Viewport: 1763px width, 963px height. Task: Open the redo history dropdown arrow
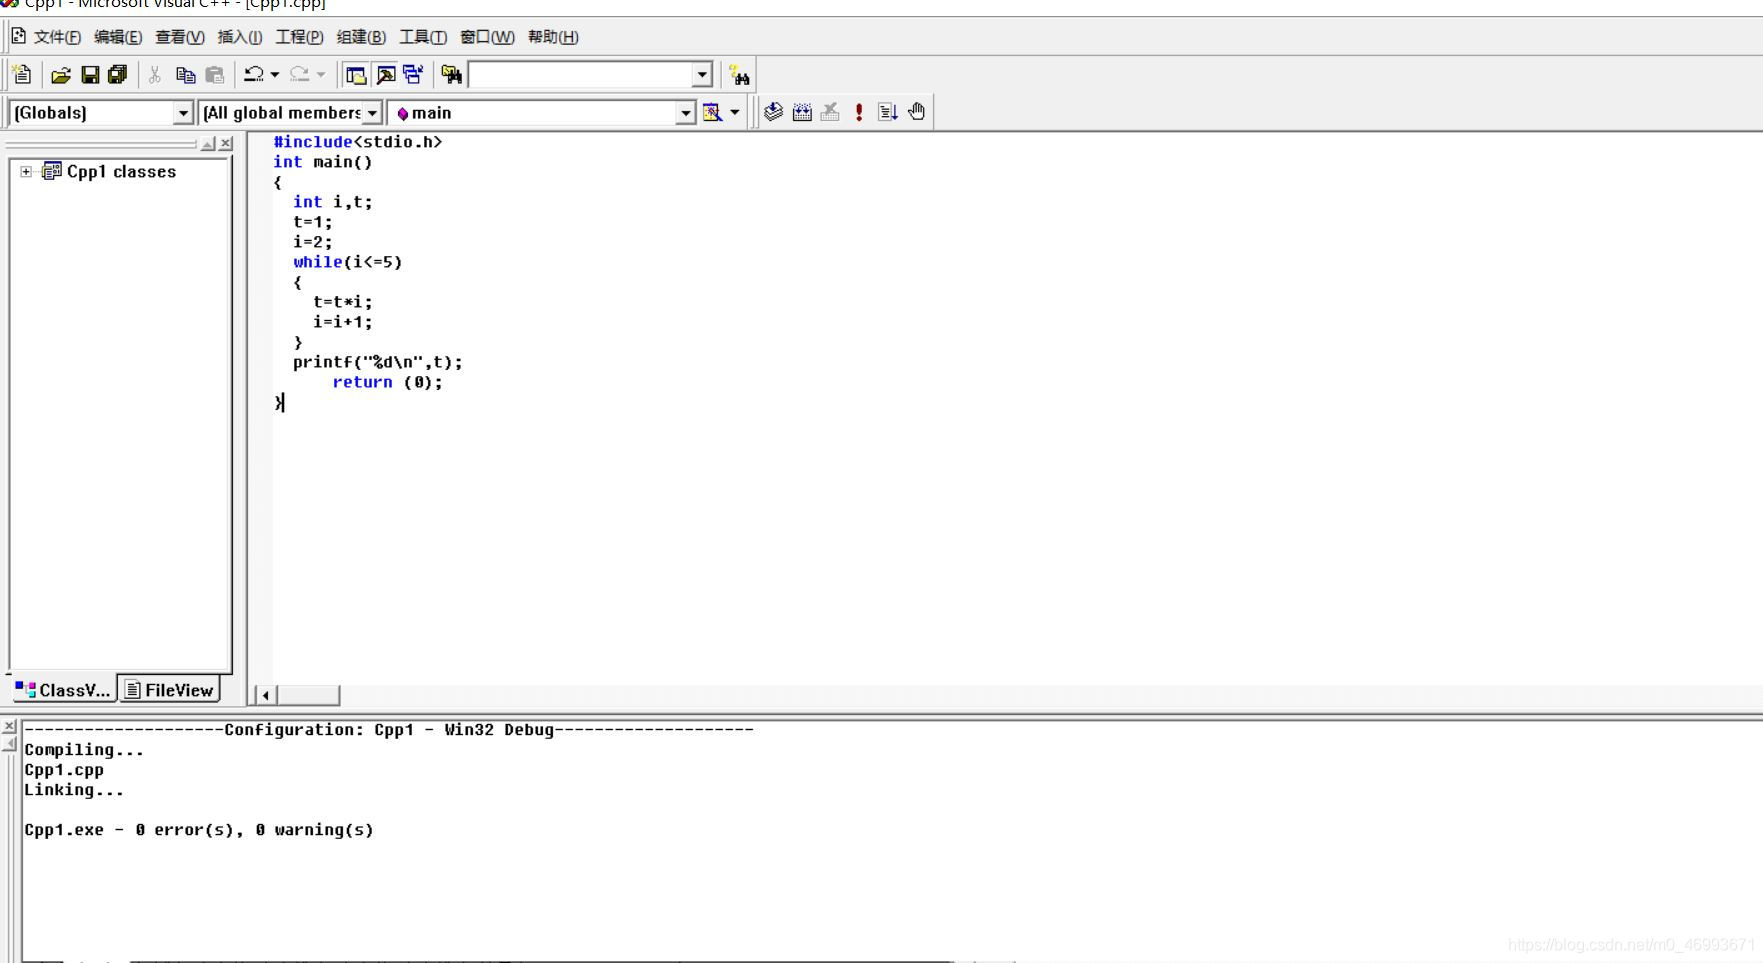(x=321, y=75)
